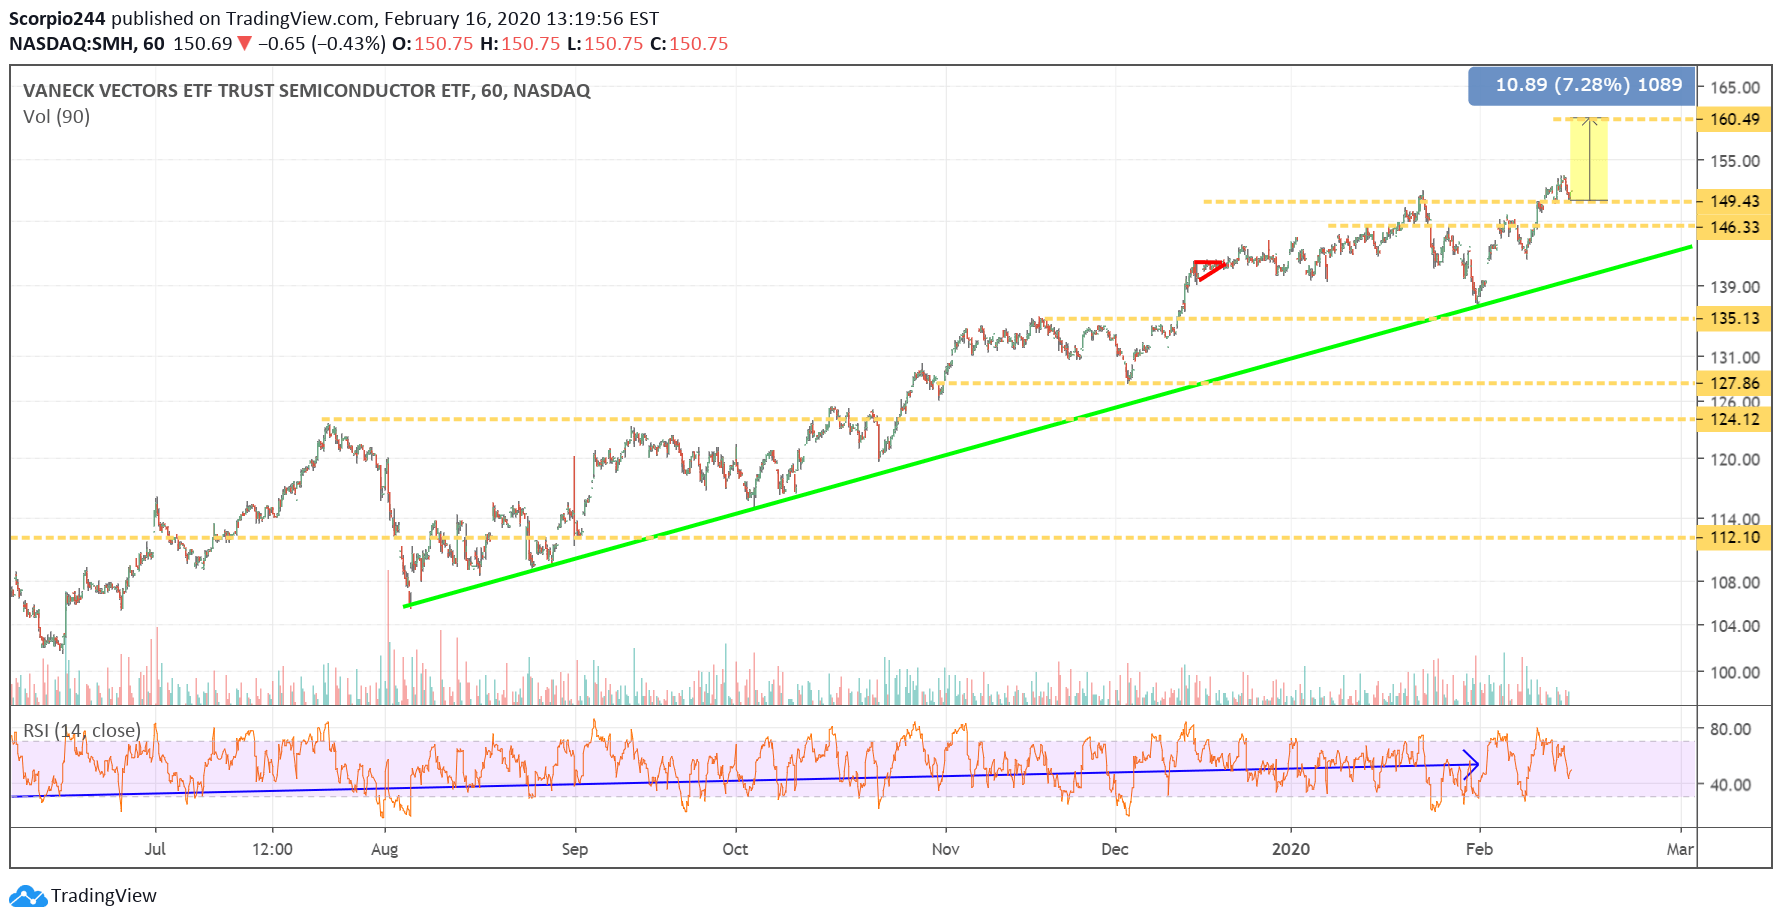Click the 139.00 price axis value
The height and width of the screenshot is (923, 1782).
[1735, 286]
